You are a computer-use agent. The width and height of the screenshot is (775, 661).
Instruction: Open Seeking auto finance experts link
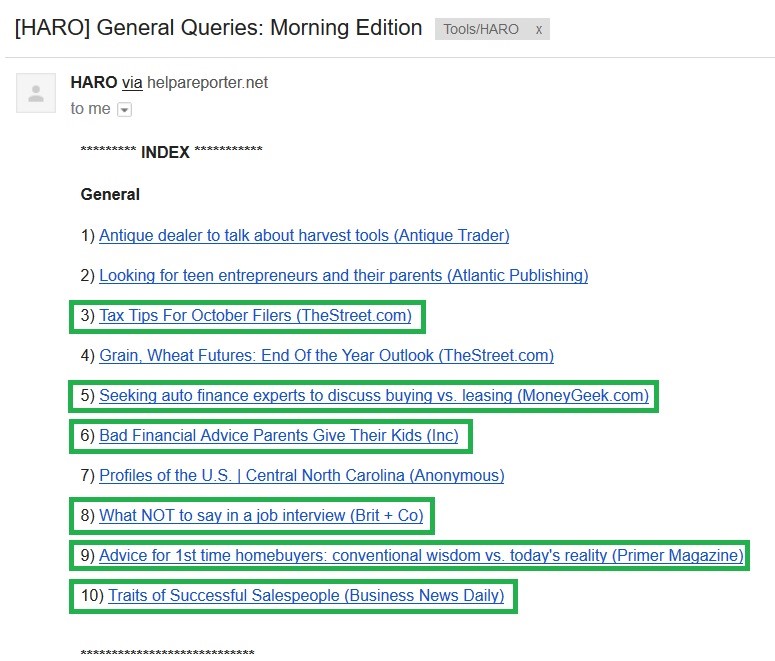pyautogui.click(x=374, y=396)
